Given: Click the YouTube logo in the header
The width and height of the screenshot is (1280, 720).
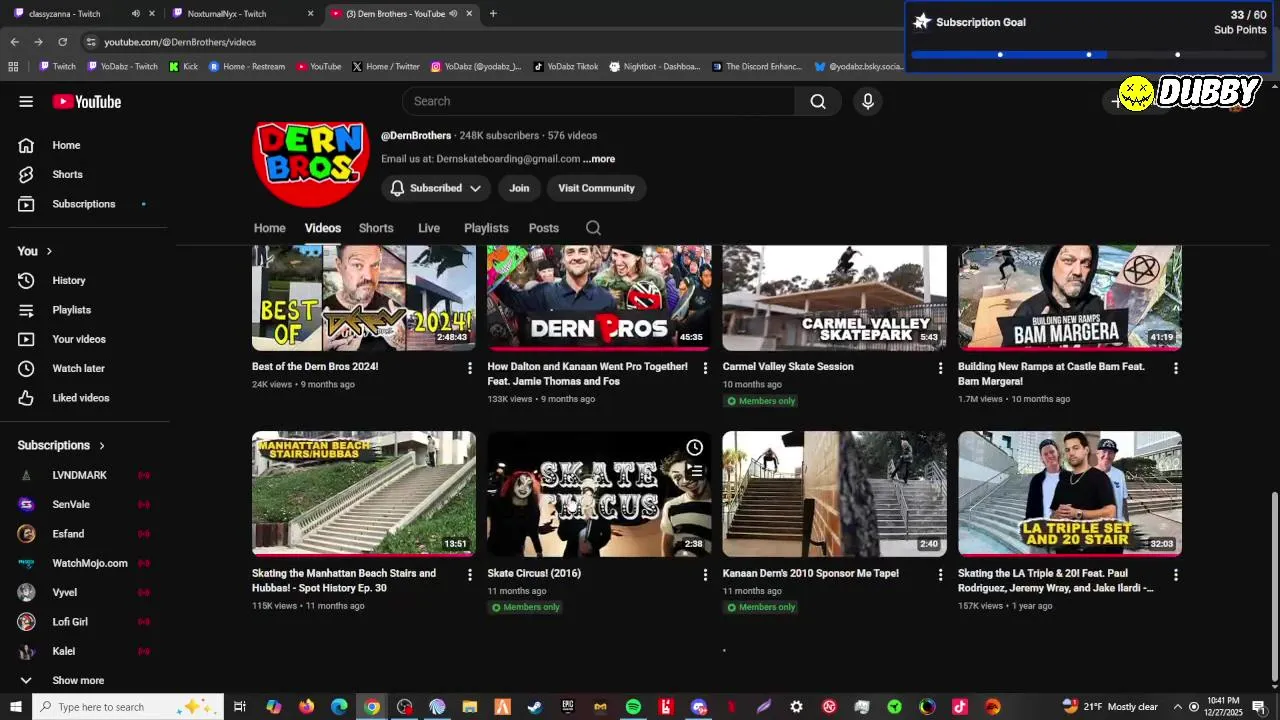Looking at the screenshot, I should [x=87, y=101].
